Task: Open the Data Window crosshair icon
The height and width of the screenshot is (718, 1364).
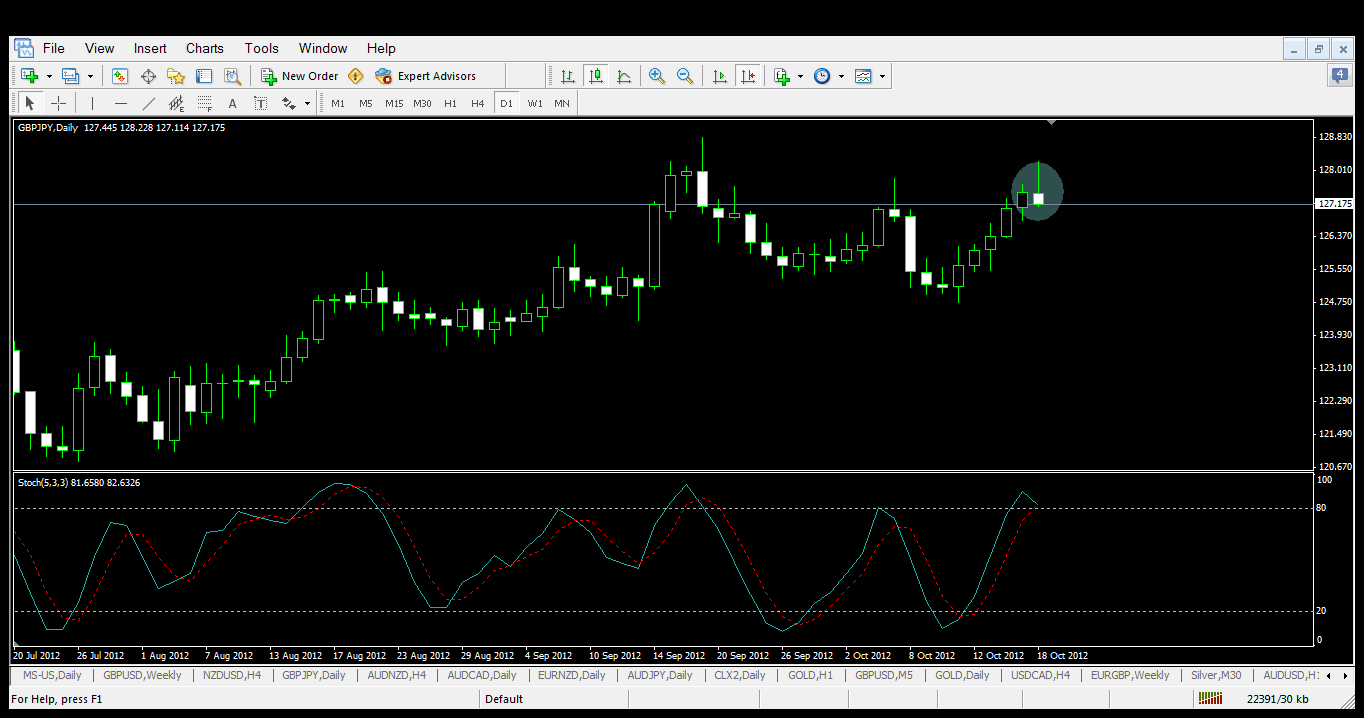Action: [x=148, y=76]
